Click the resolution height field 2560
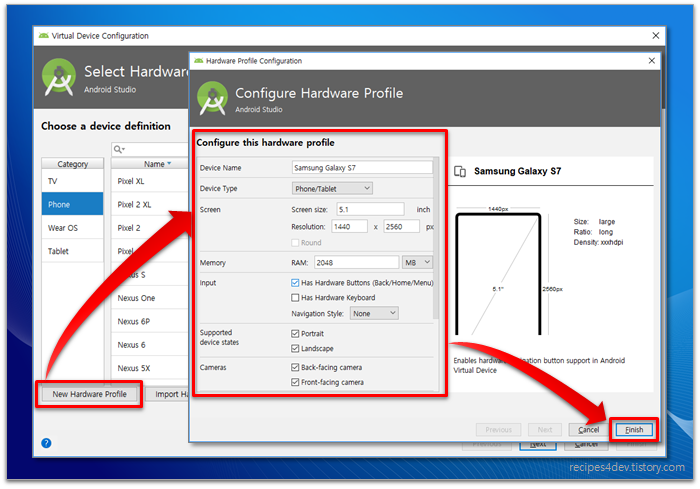The height and width of the screenshot is (489, 700). pos(401,226)
